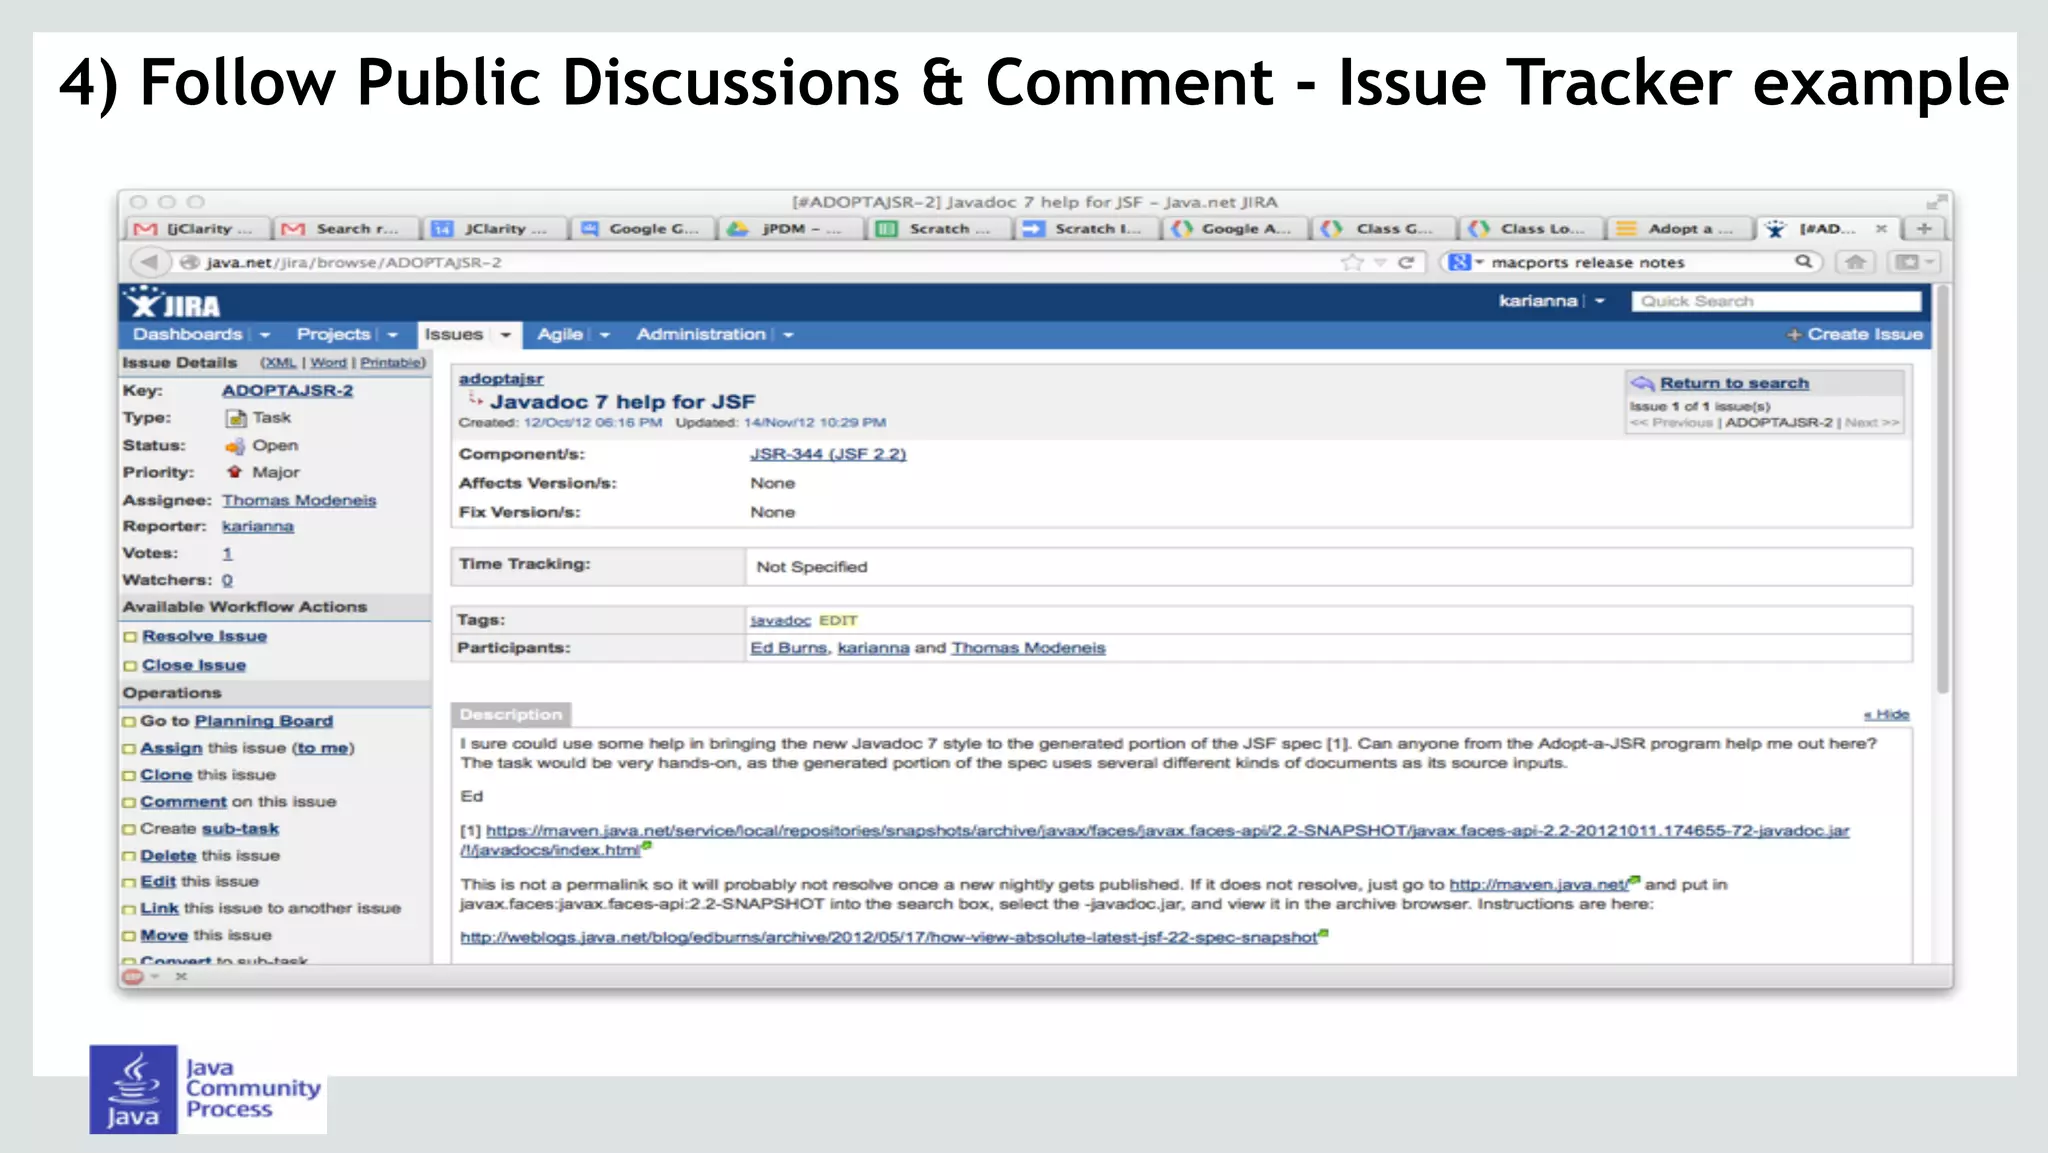Open Printable view link
2048x1153 pixels.
(391, 363)
